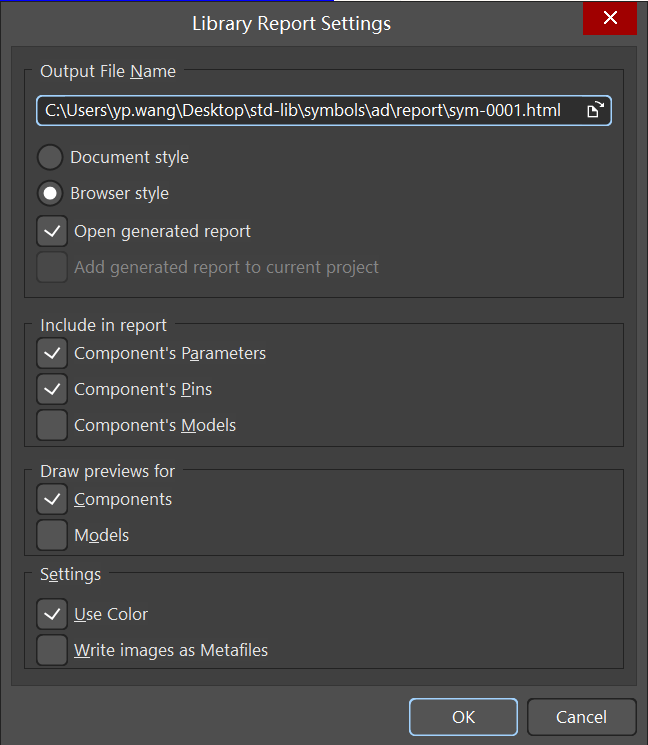Close the Library Report Settings dialog
The height and width of the screenshot is (745, 648).
(x=610, y=19)
